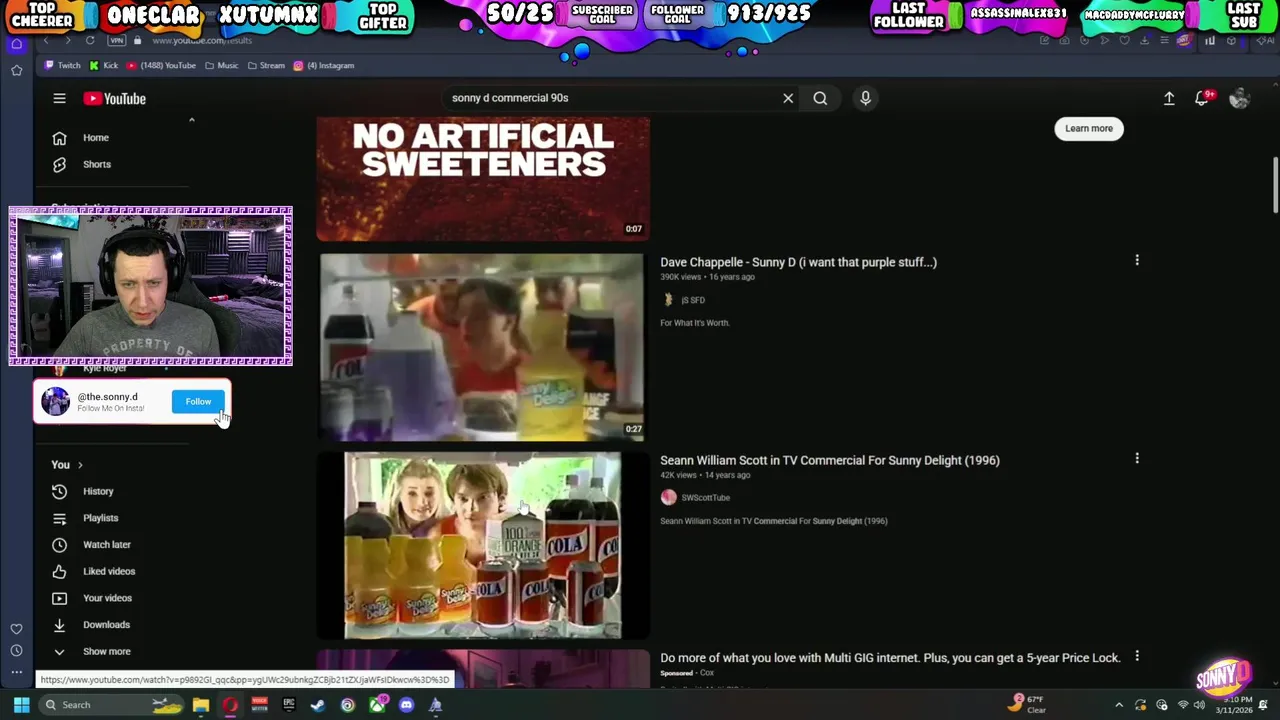Open the clock history icon in the browser sidebar
This screenshot has height=720, width=1280.
[x=16, y=651]
